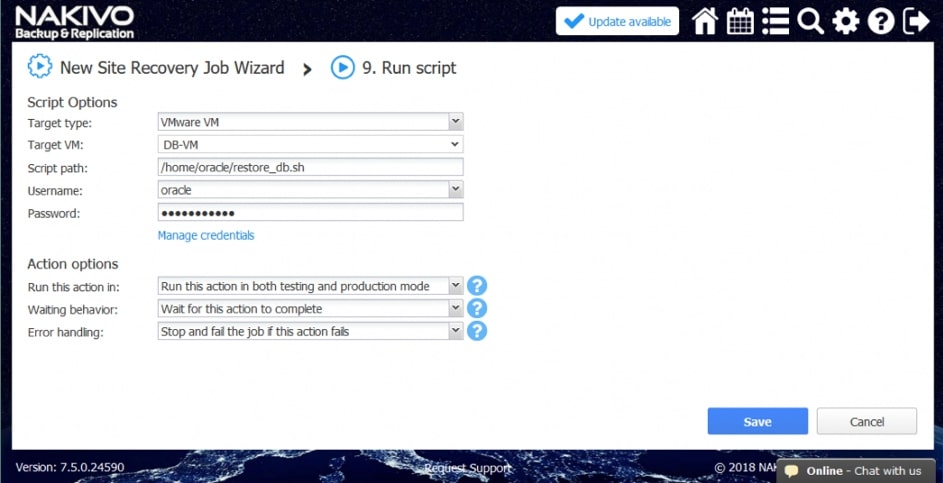
Task: Click the Search magnifier icon
Action: [x=810, y=21]
